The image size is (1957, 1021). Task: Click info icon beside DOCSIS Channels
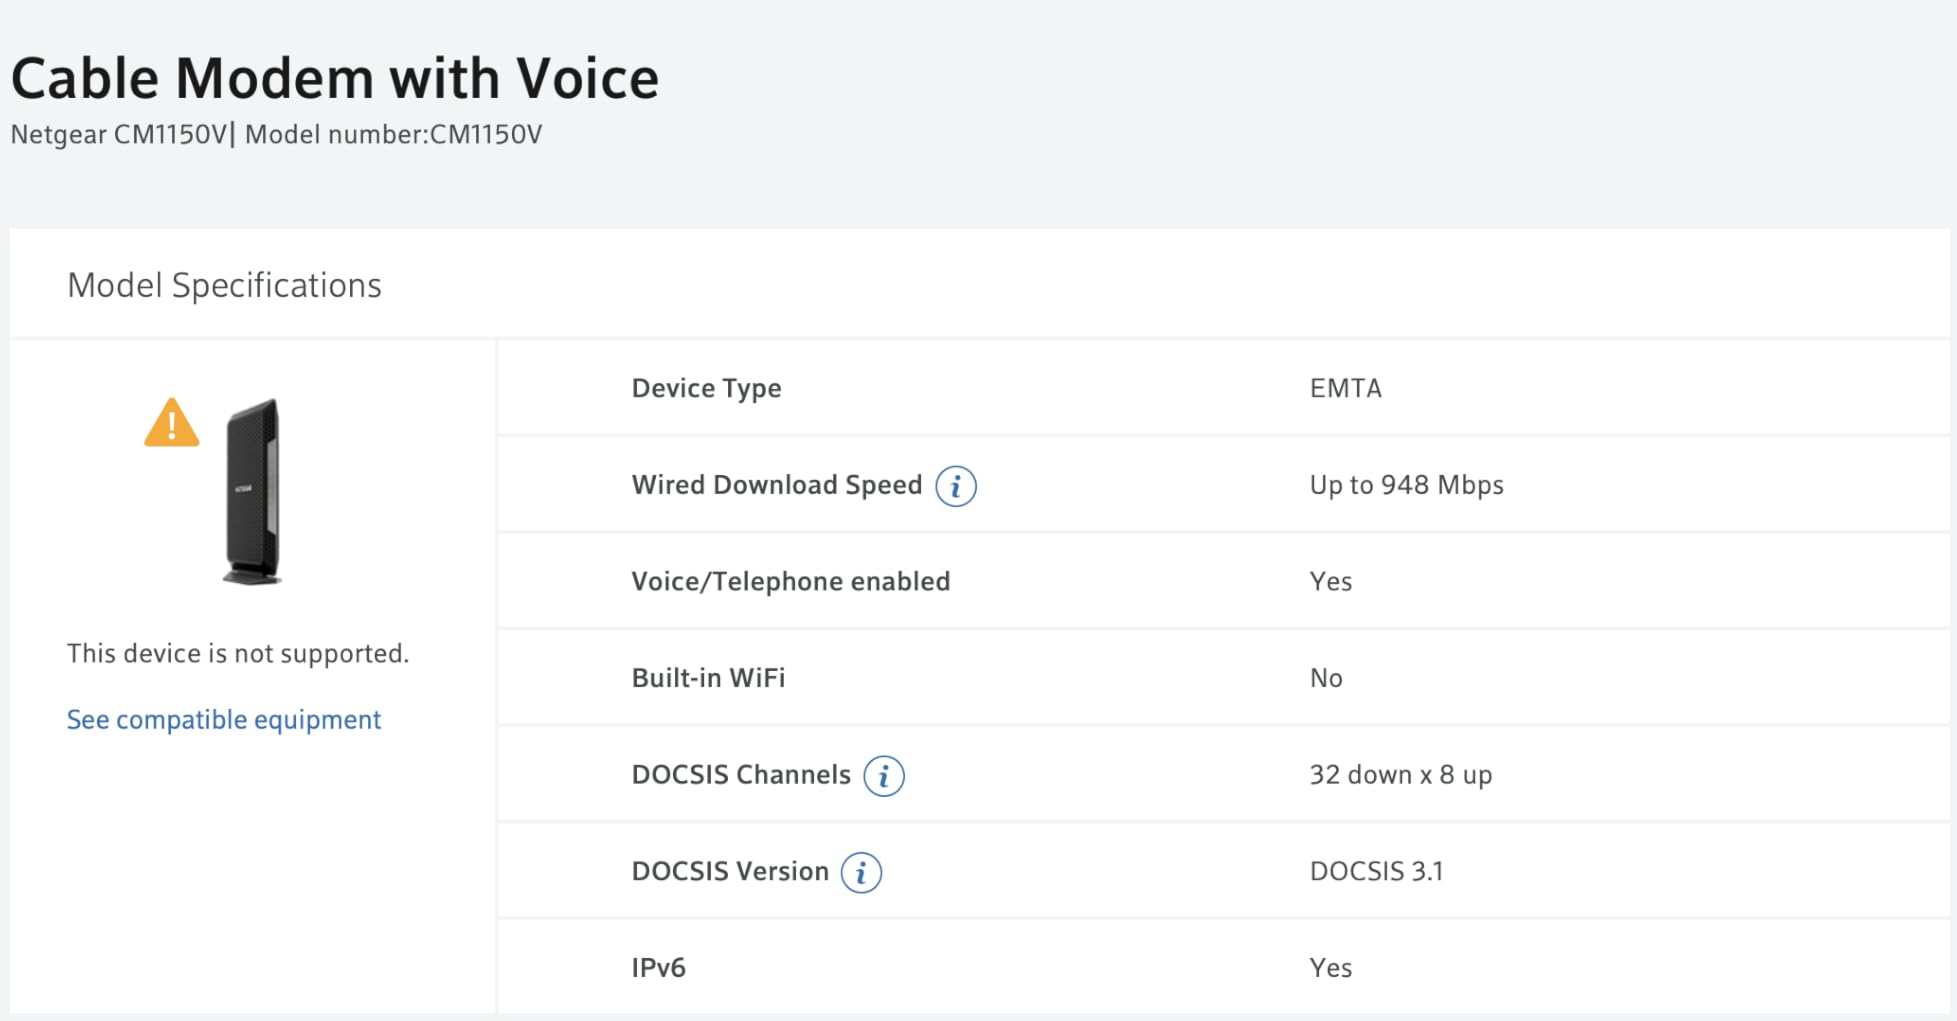[x=884, y=776]
